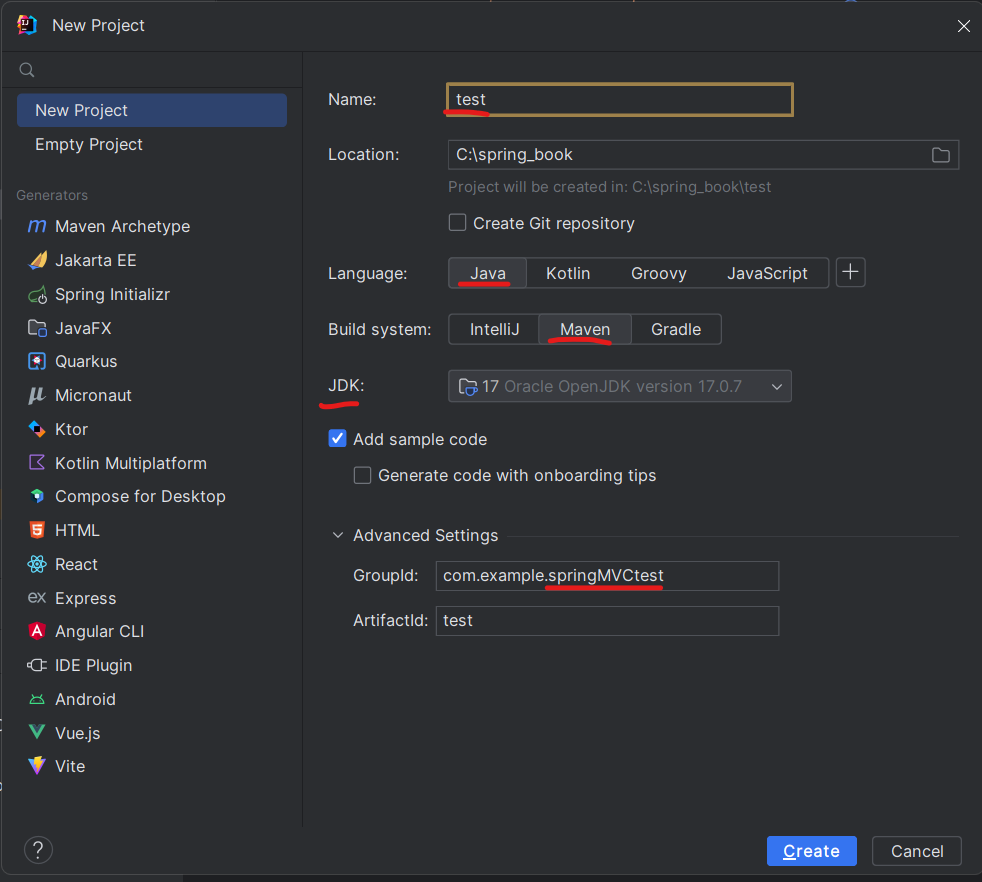982x882 pixels.
Task: Select the Android generator label
Action: tap(85, 699)
